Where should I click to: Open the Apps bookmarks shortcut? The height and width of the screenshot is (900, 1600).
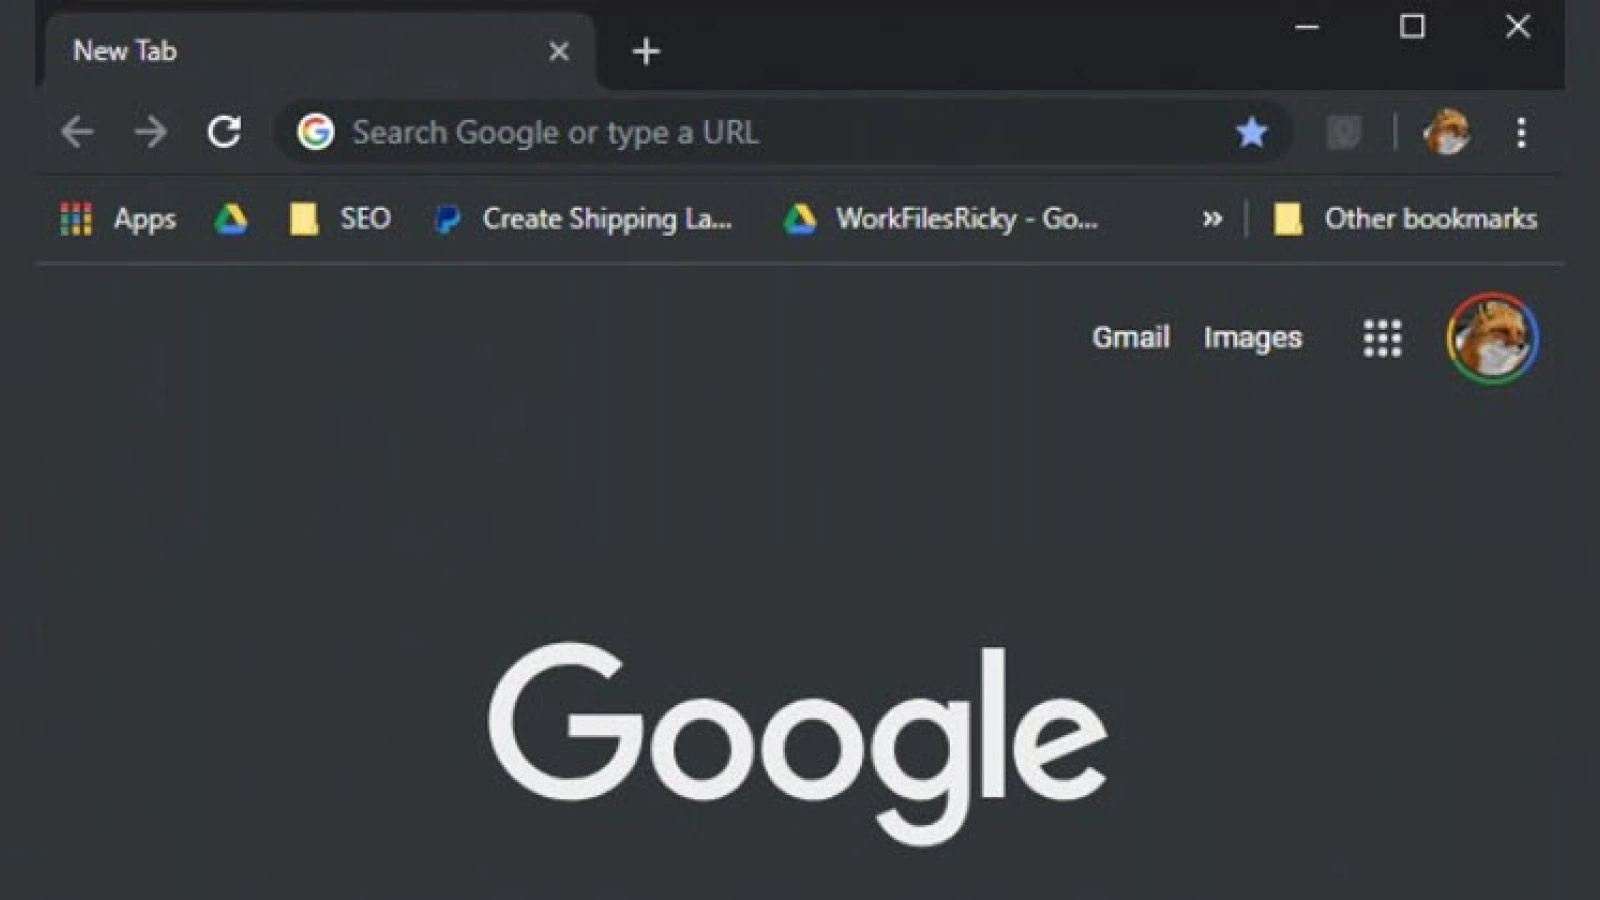118,219
